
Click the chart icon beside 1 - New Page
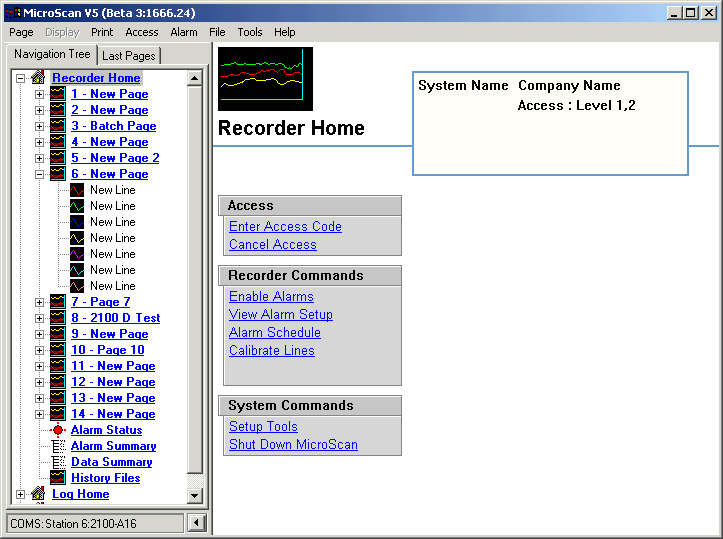coord(58,94)
